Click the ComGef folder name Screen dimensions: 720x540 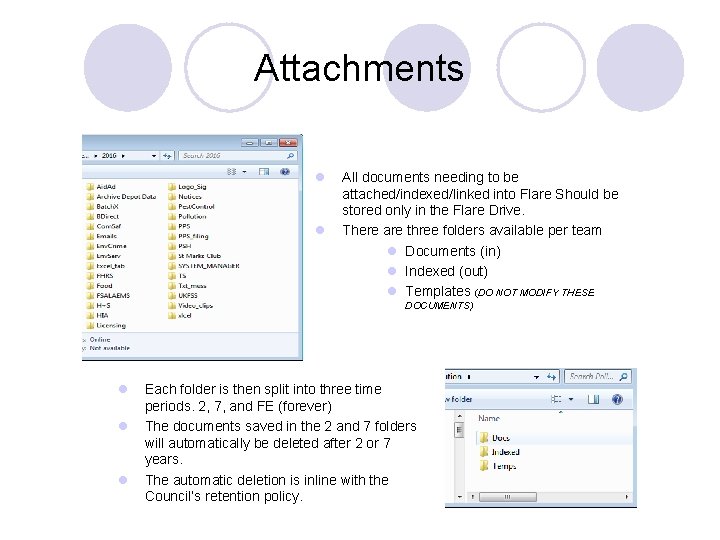click(x=109, y=226)
